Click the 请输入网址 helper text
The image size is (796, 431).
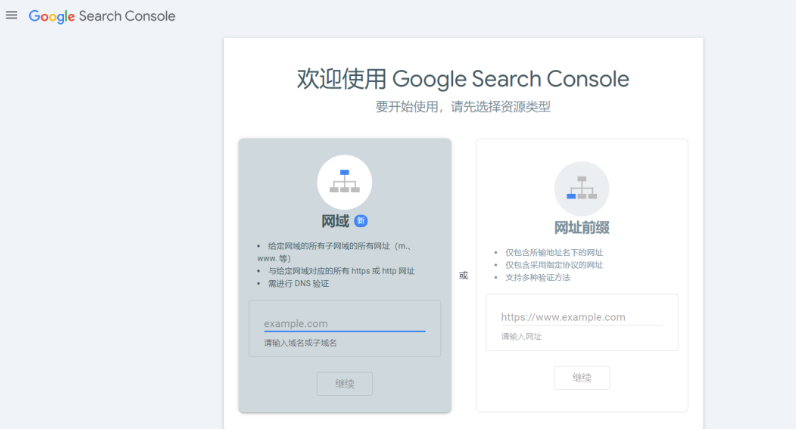pos(521,337)
